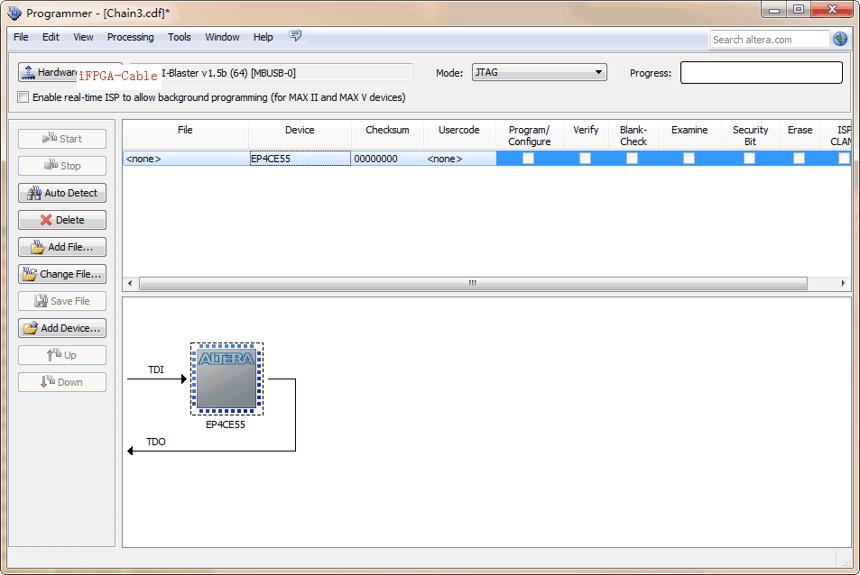This screenshot has width=860, height=575.
Task: Open the Tools menu
Action: click(179, 37)
